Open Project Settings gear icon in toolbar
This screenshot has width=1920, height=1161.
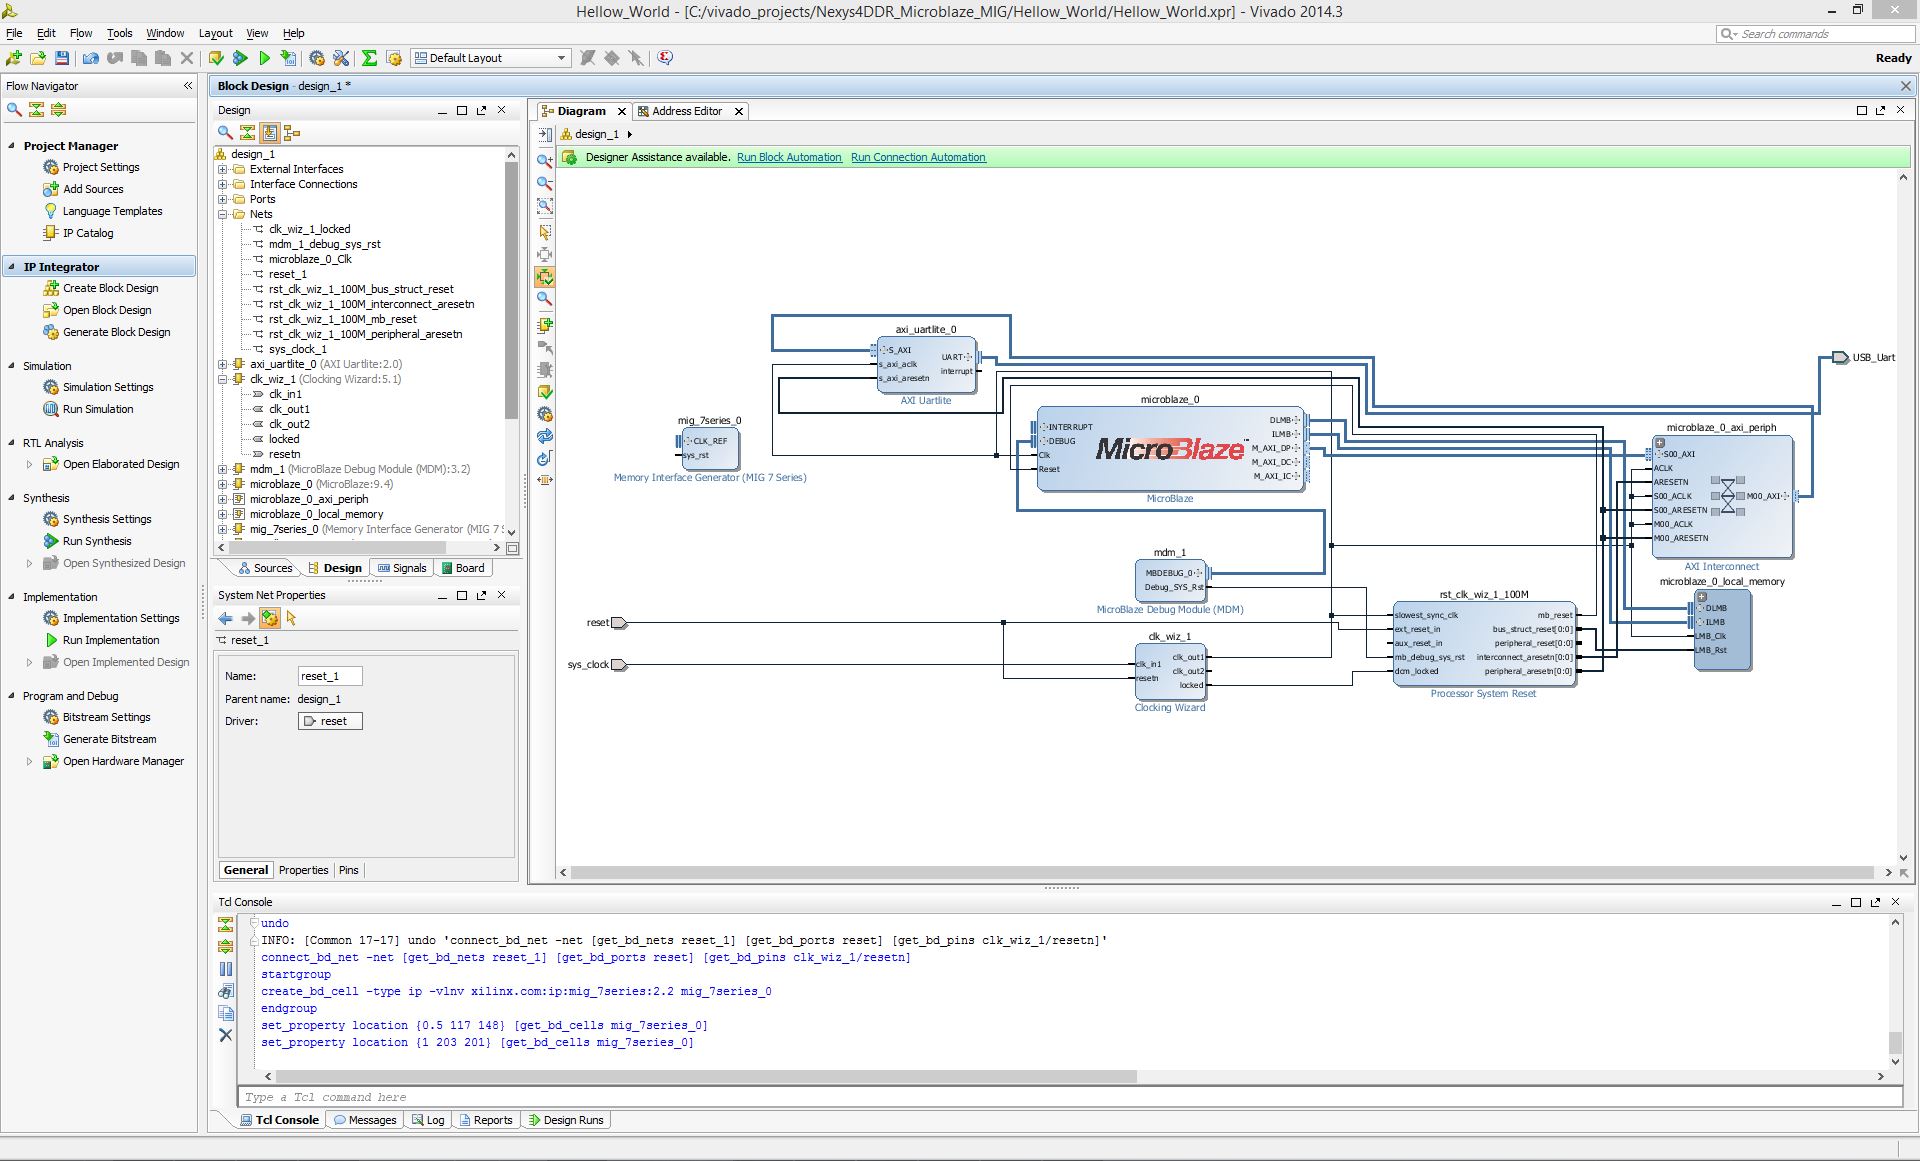(317, 58)
